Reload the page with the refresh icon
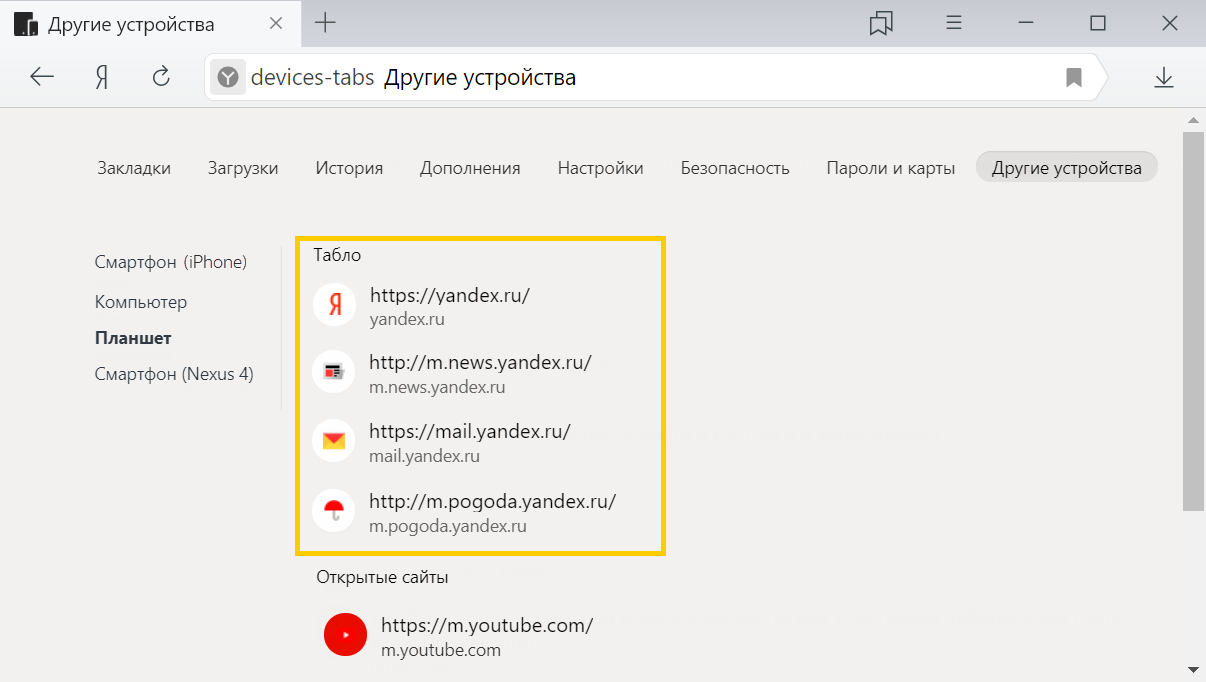Screen dimensions: 1206x682 (x=161, y=77)
